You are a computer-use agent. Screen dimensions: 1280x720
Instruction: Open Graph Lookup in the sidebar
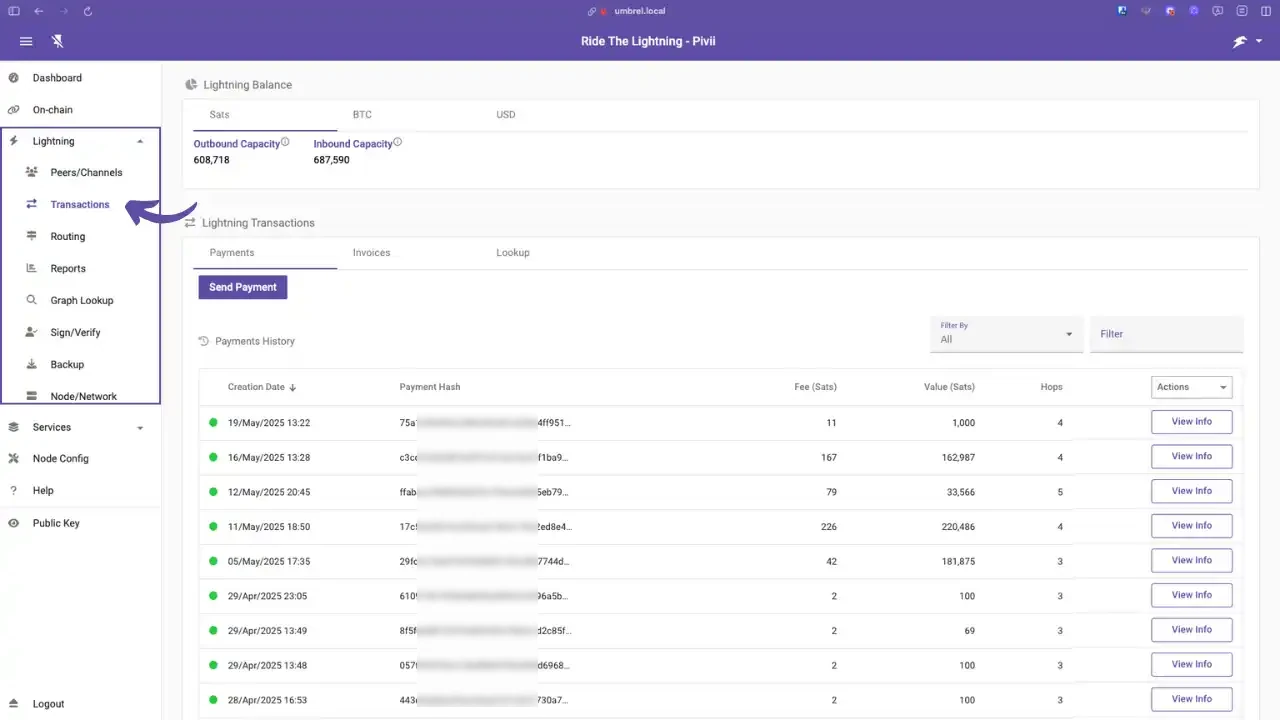point(82,301)
